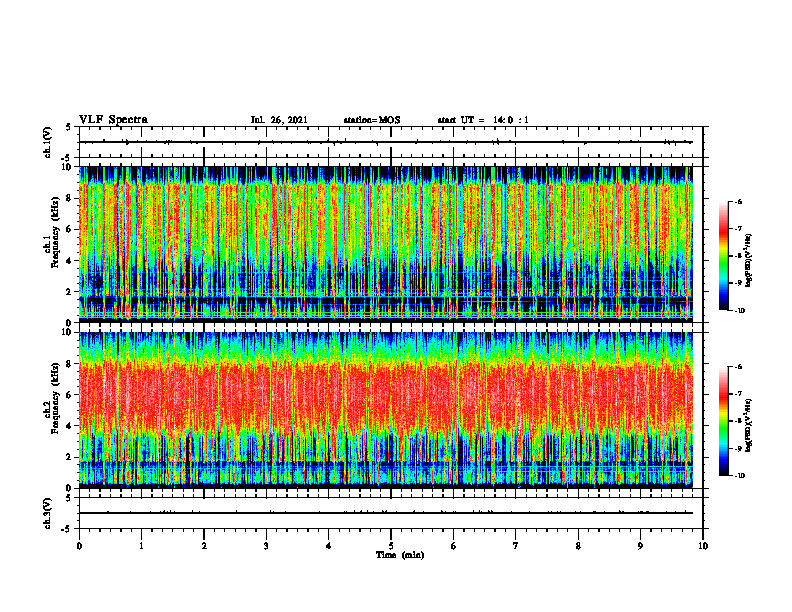Click the "-6" label on ch.1 color bar
This screenshot has height=612, width=792.
[x=738, y=201]
